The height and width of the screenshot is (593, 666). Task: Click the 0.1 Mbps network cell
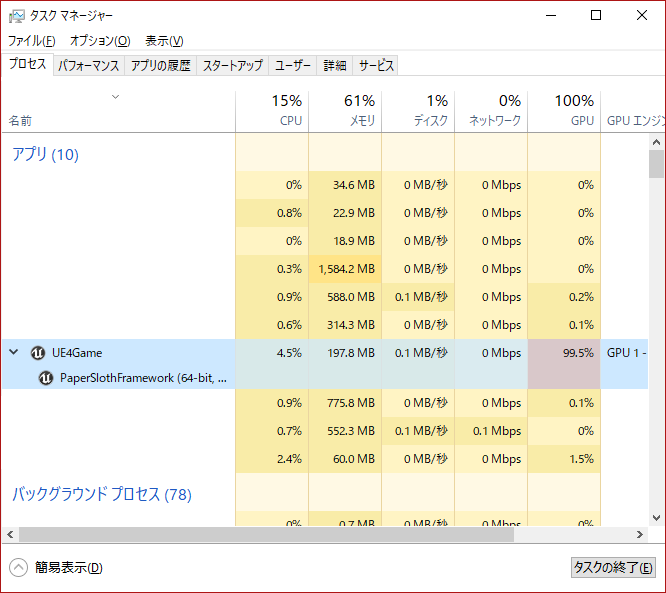point(491,431)
